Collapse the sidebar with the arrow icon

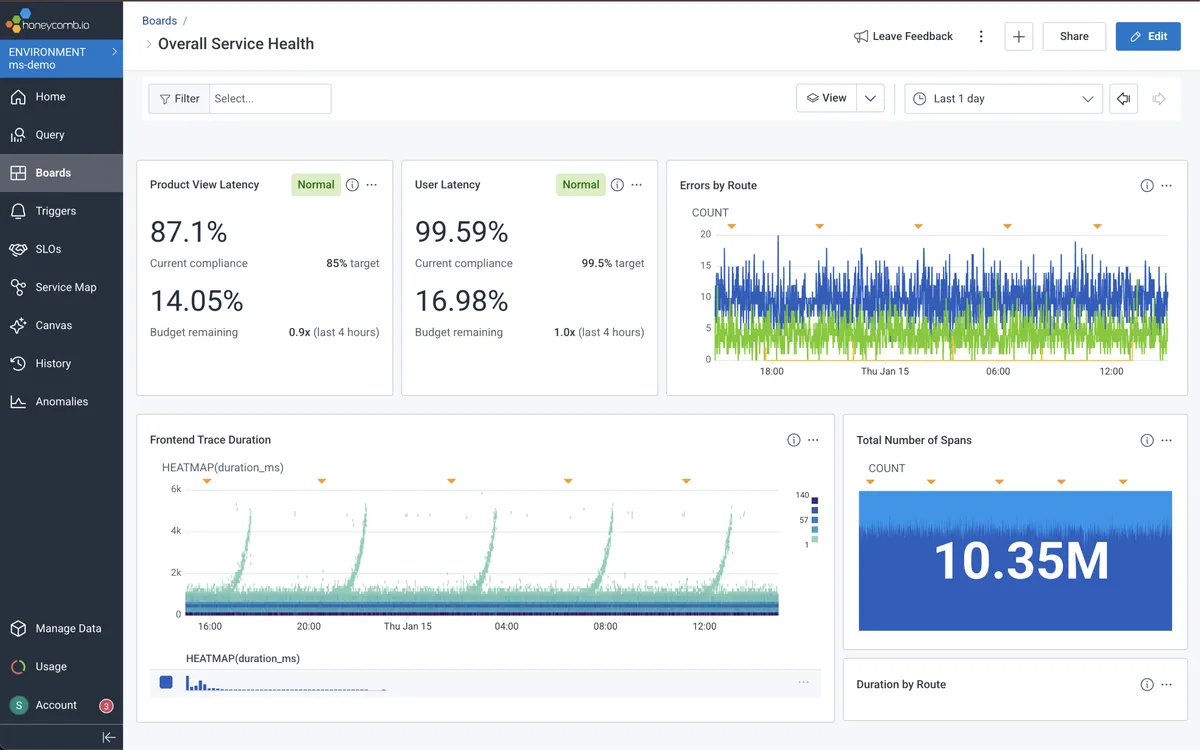109,737
